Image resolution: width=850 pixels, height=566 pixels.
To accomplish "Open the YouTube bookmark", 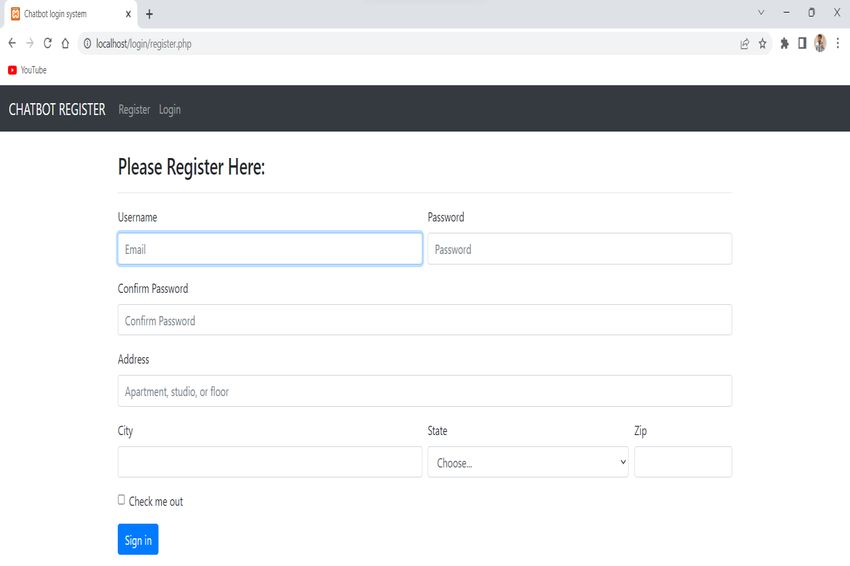I will tap(27, 70).
